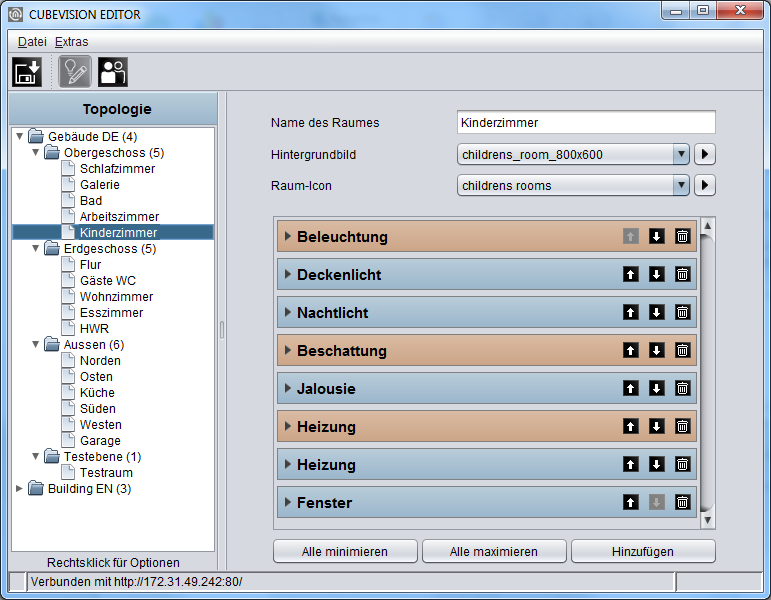The width and height of the screenshot is (771, 600).
Task: Collapse the Testebene tree node
Action: (35, 456)
